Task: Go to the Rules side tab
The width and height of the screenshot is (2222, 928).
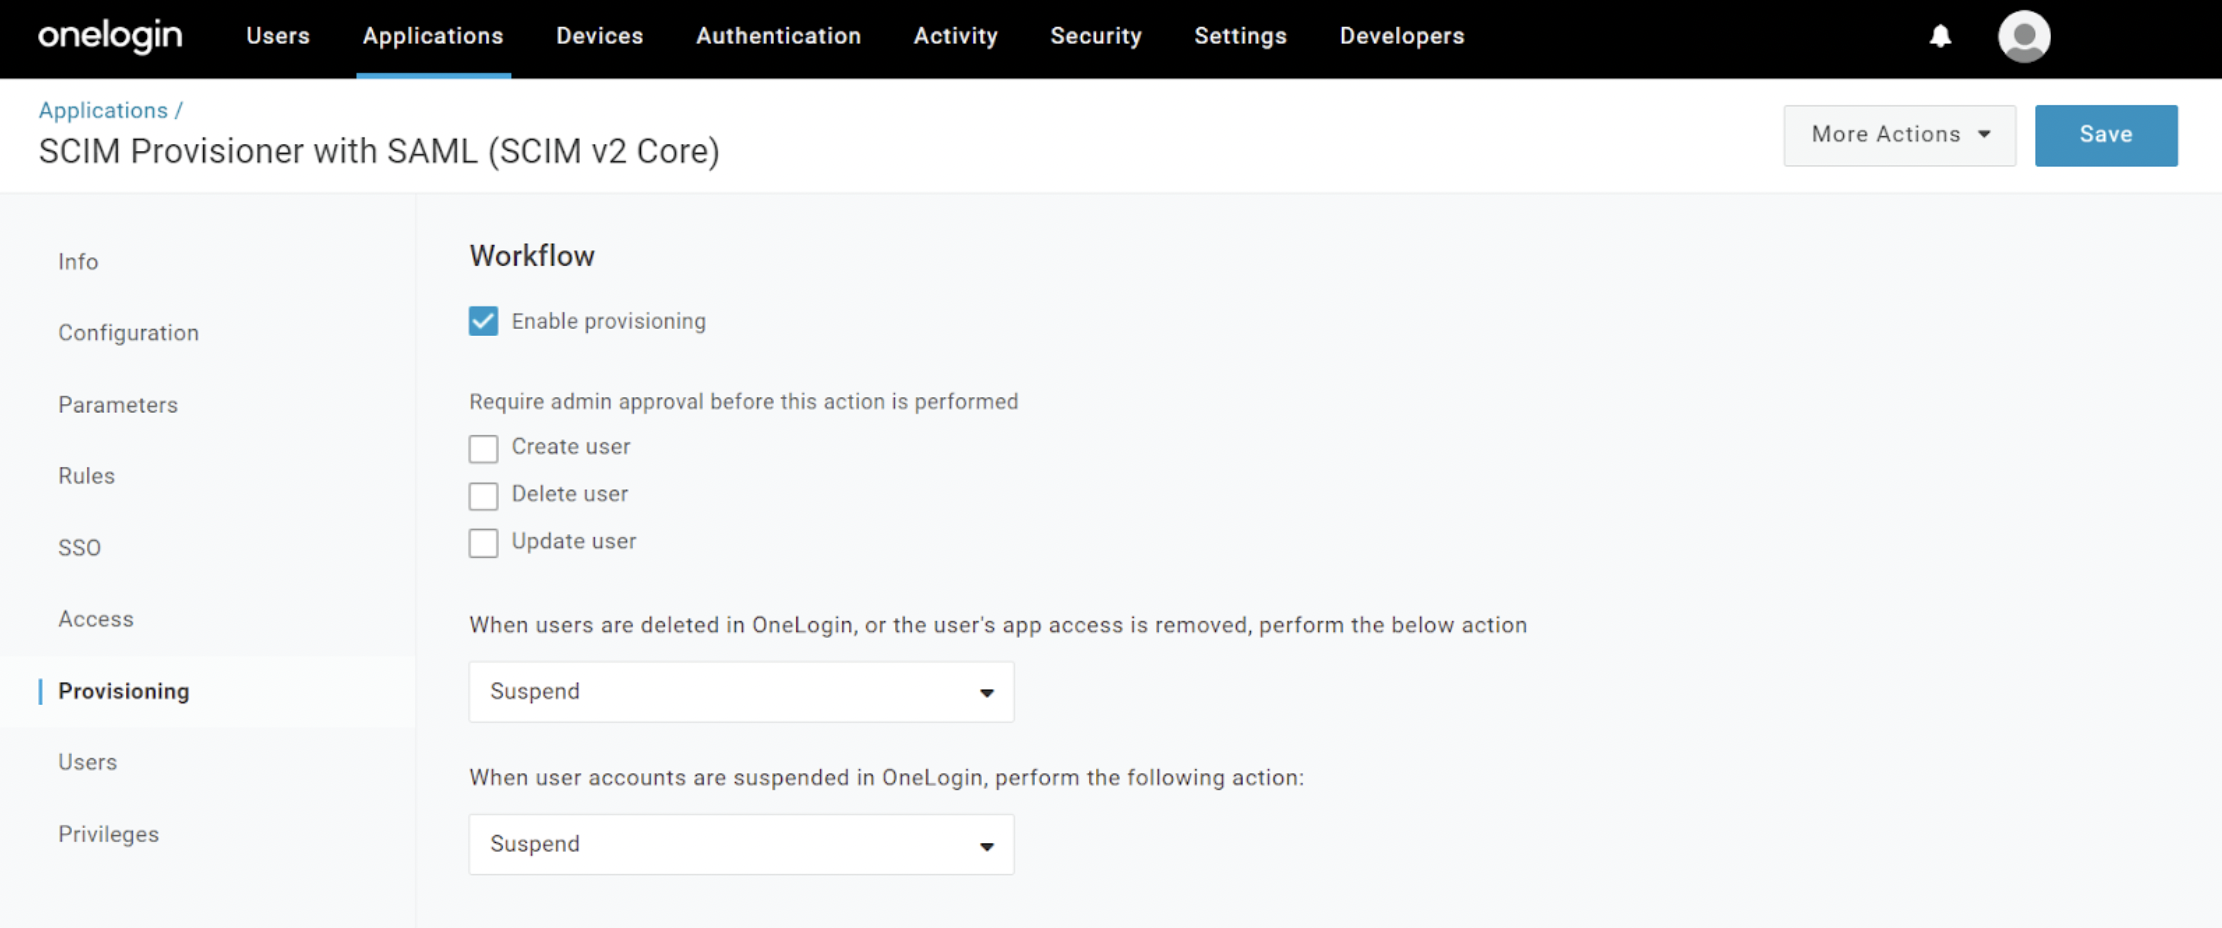Action: tap(86, 476)
